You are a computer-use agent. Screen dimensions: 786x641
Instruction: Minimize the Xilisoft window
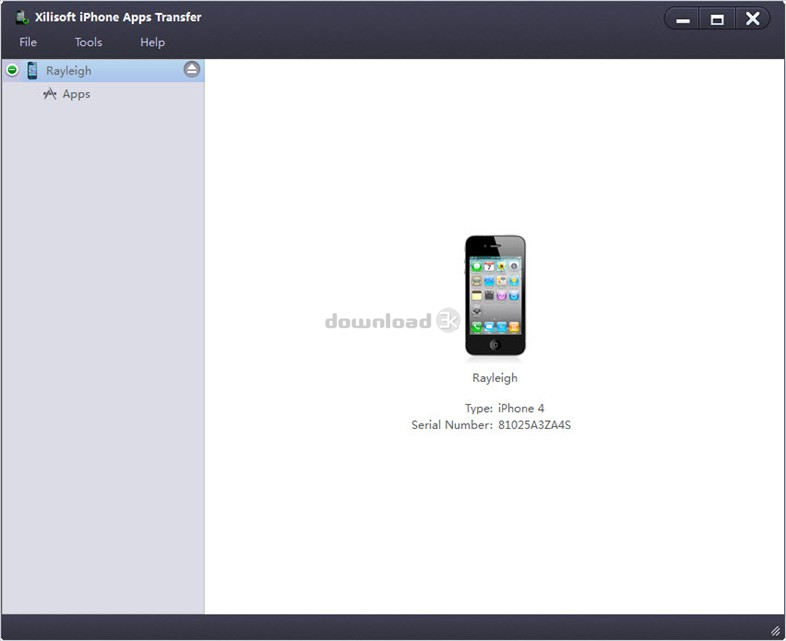(682, 19)
